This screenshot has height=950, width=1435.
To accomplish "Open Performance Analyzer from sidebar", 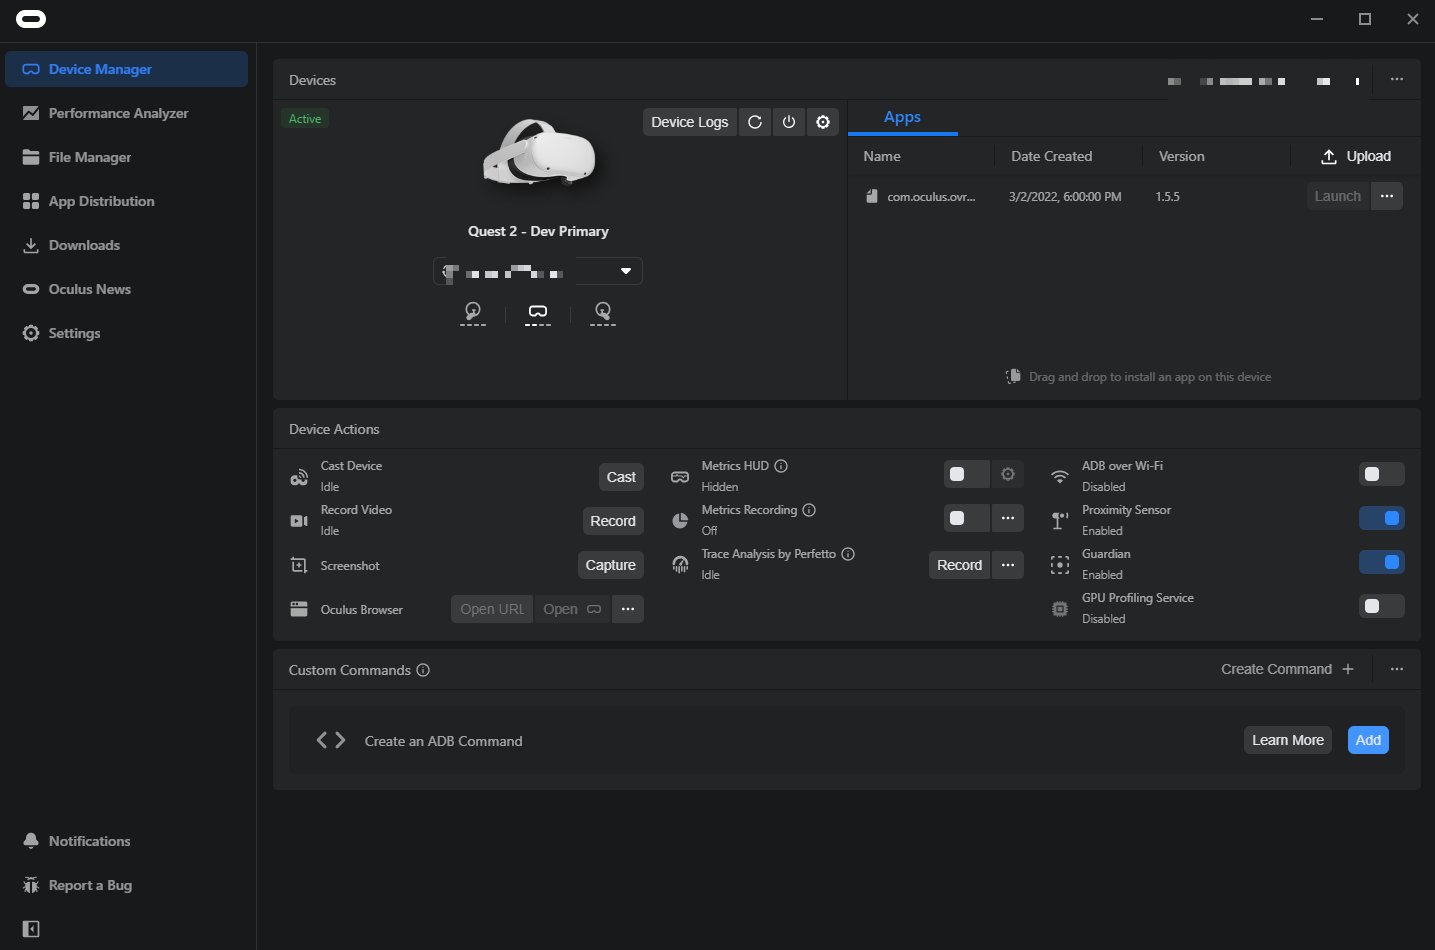I will [x=126, y=113].
